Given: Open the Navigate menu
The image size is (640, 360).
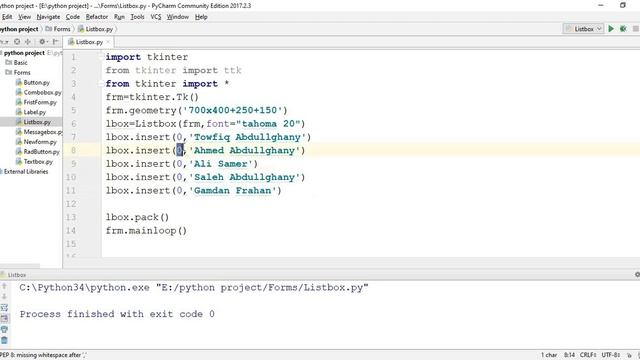Looking at the screenshot, I should click(48, 17).
